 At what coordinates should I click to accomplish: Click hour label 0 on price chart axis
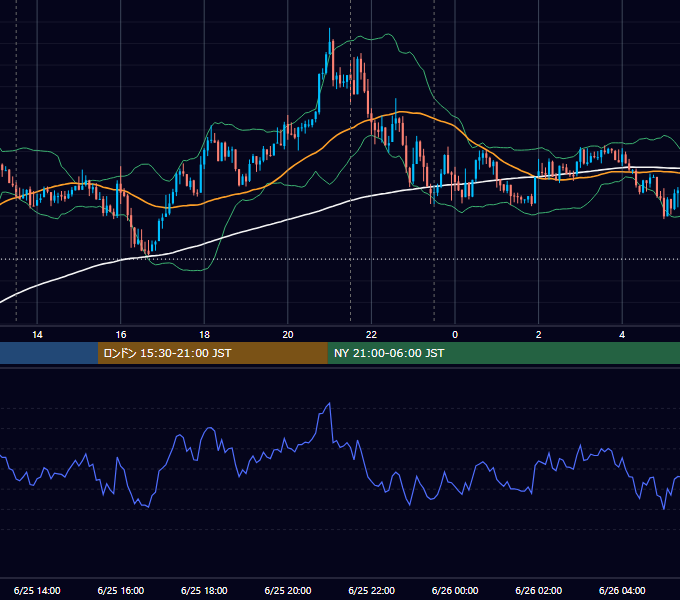point(455,335)
